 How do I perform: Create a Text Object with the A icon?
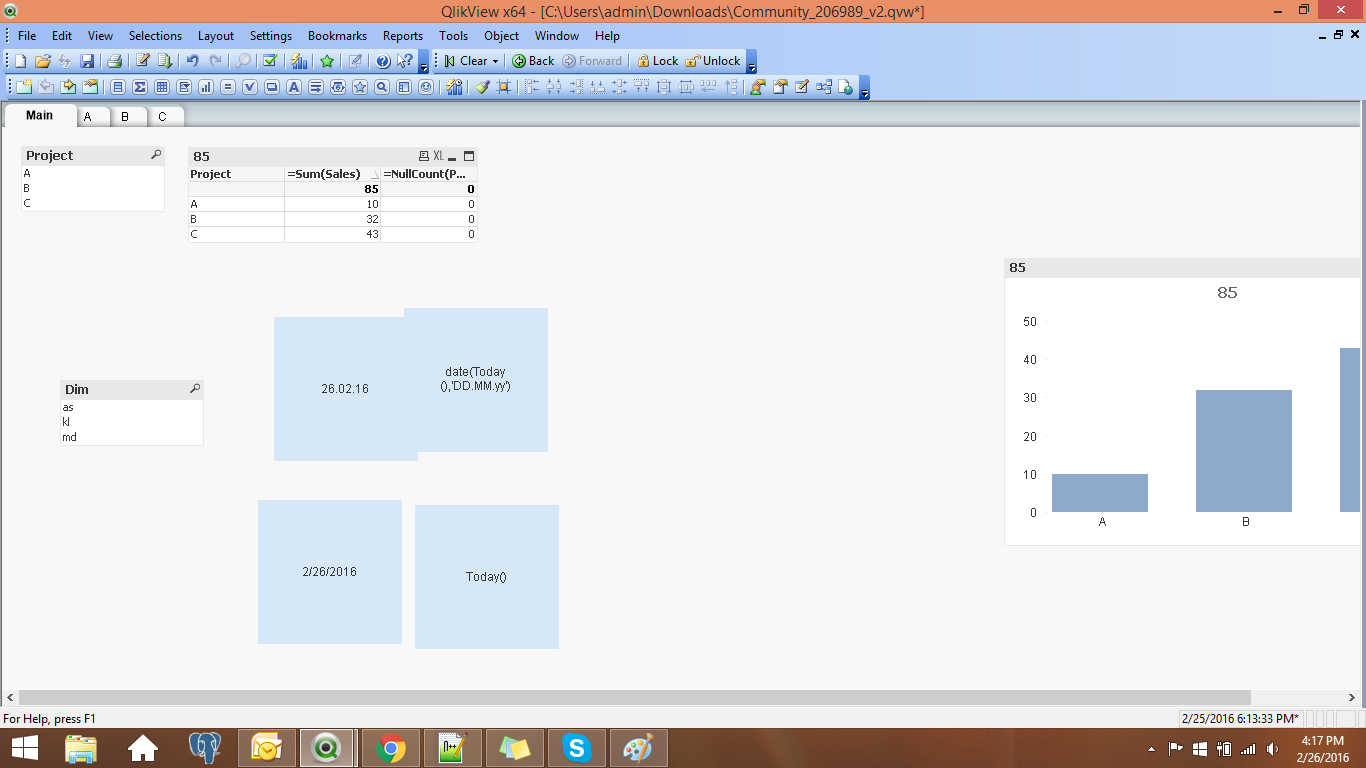pyautogui.click(x=294, y=87)
